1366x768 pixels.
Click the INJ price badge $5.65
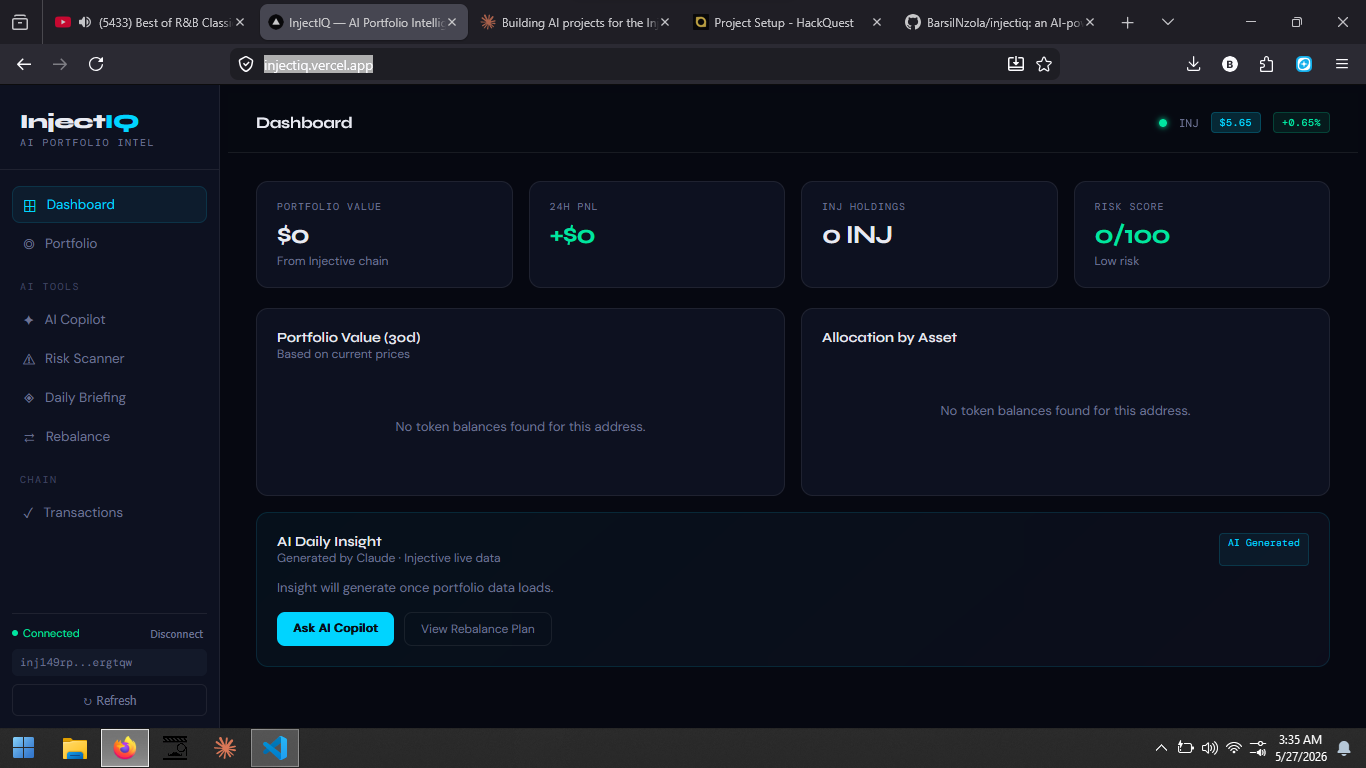coord(1236,123)
